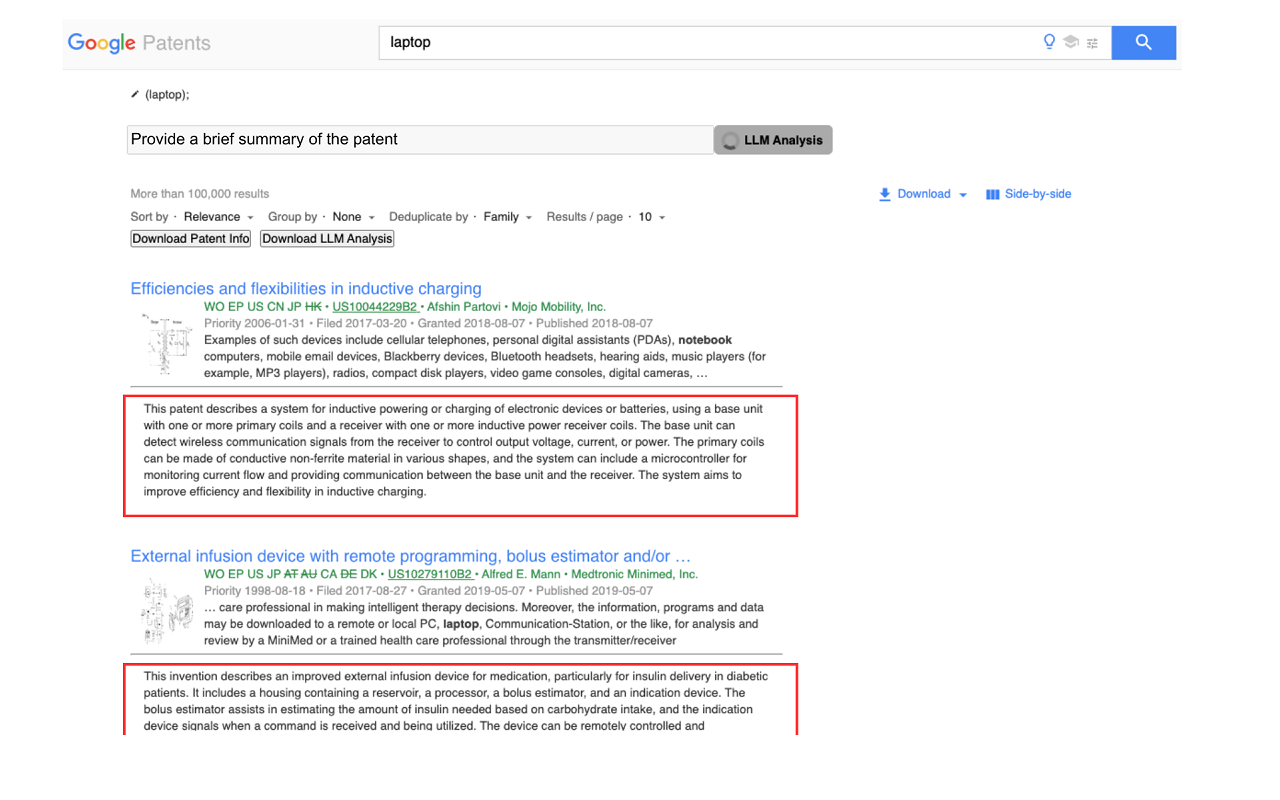Click the Side-by-side columns icon
This screenshot has height=800, width=1280.
click(x=992, y=194)
